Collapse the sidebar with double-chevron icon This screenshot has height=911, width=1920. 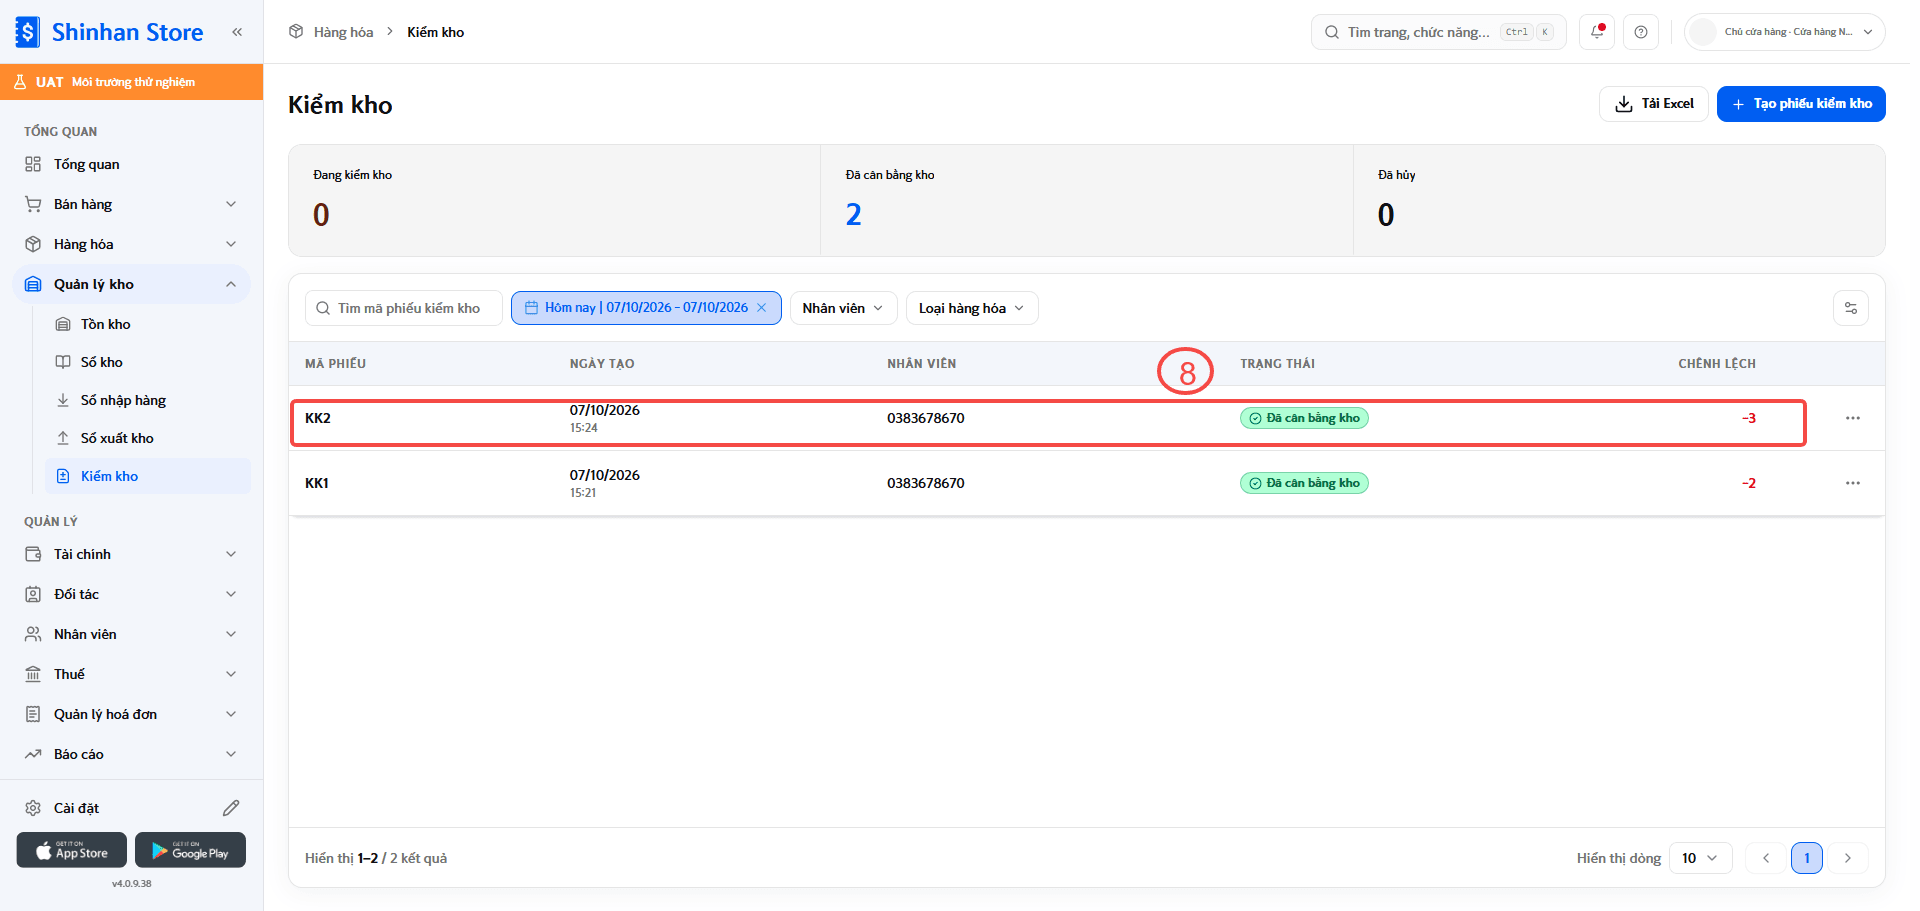click(x=237, y=32)
